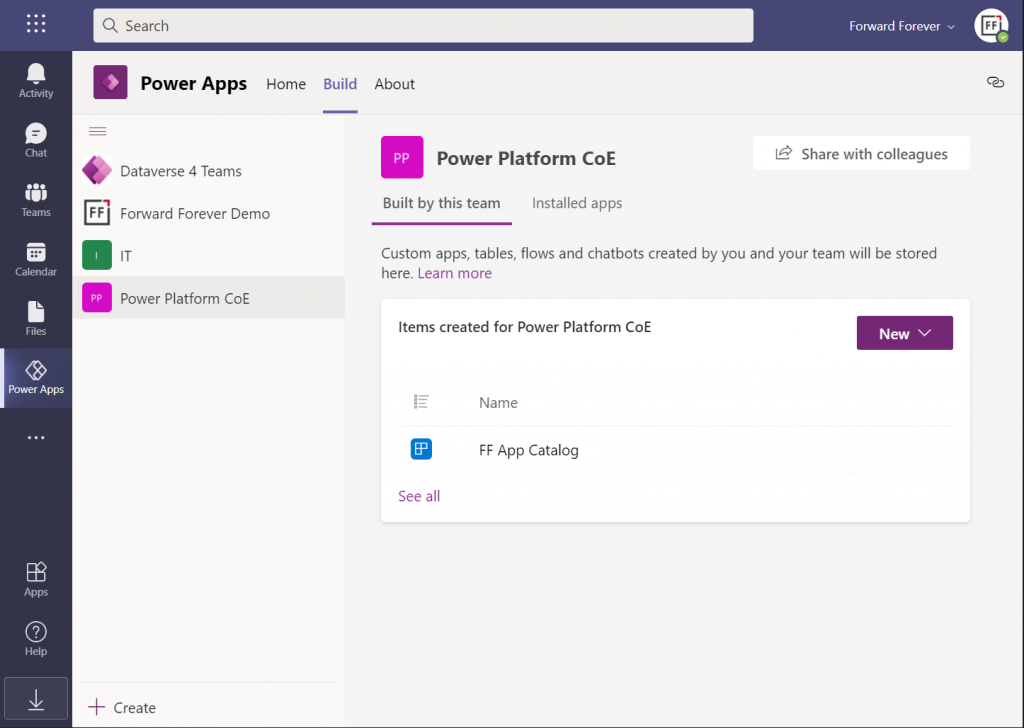Click the download desktop app button
Viewport: 1024px width, 728px height.
36,699
